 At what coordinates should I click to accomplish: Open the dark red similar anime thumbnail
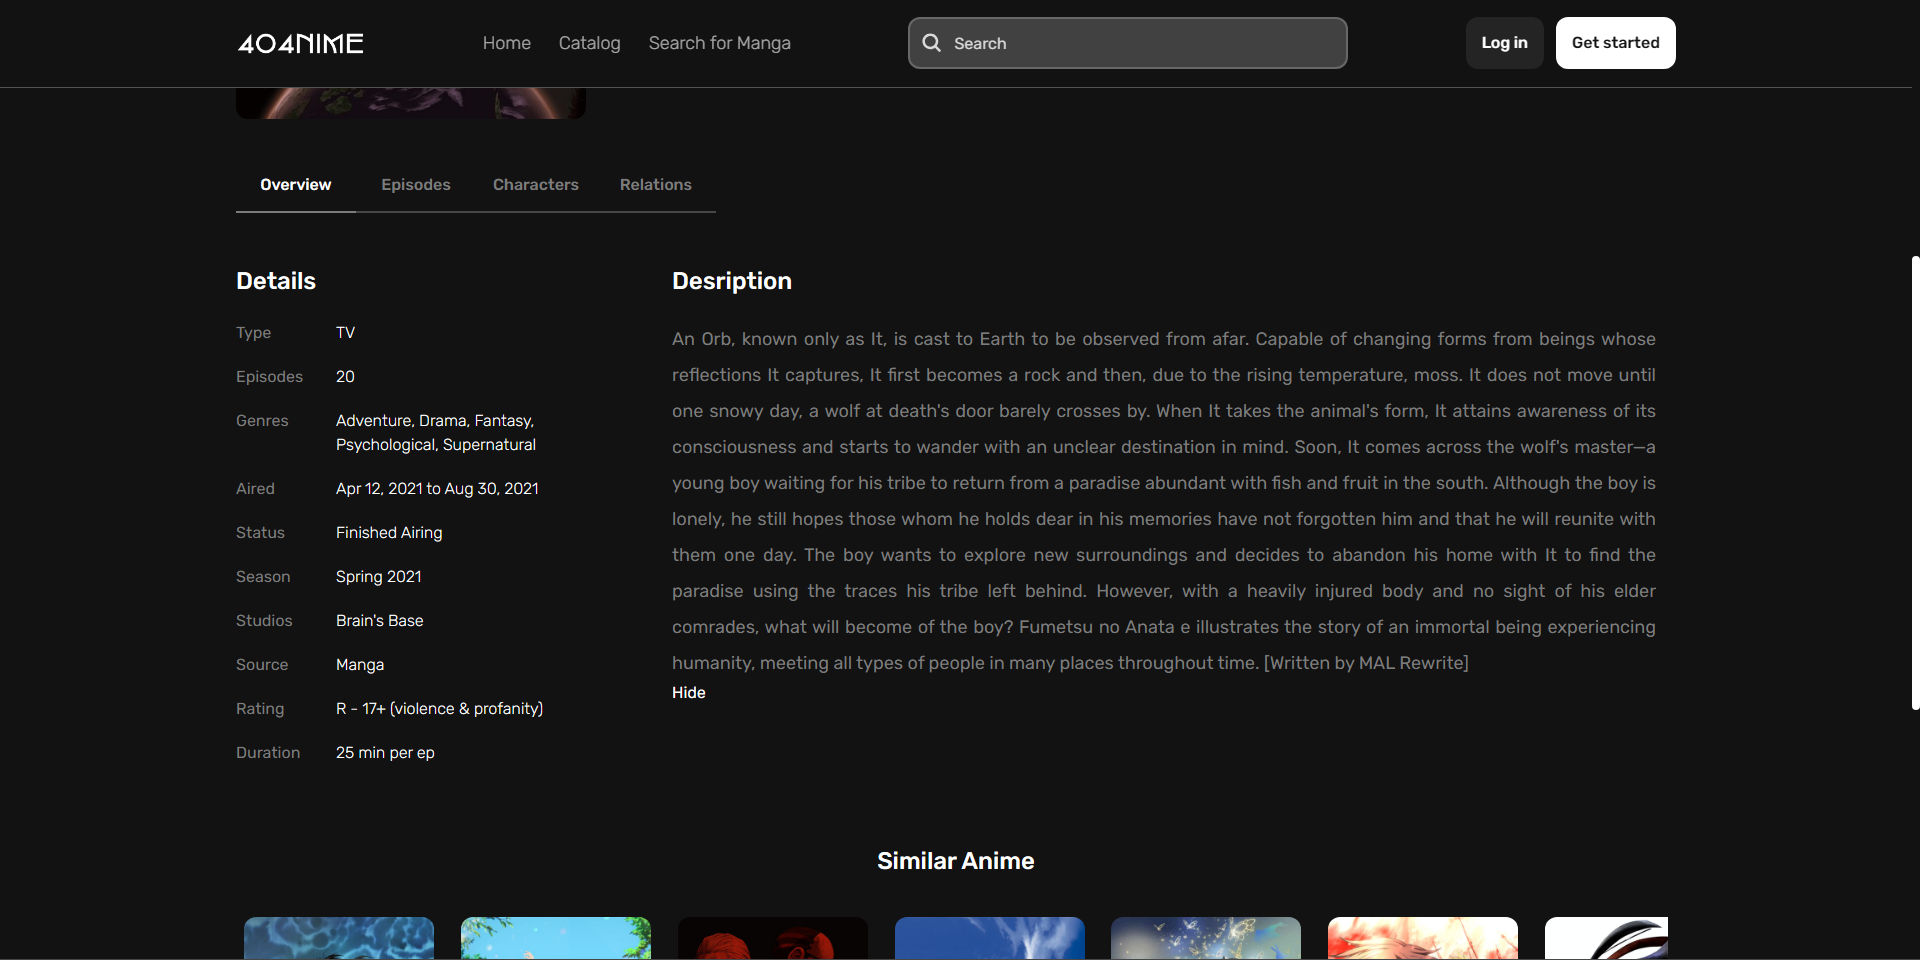pyautogui.click(x=773, y=938)
